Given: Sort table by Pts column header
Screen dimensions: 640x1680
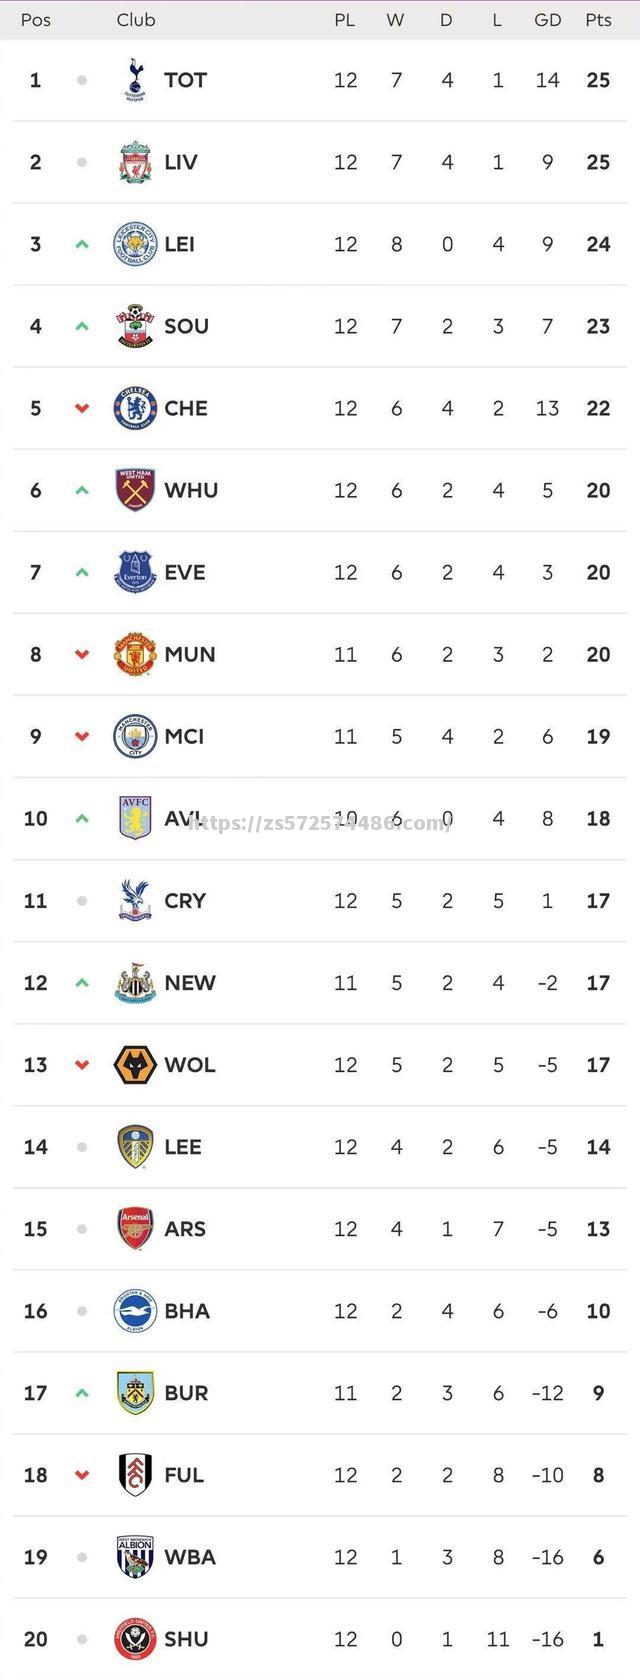Looking at the screenshot, I should tap(598, 20).
